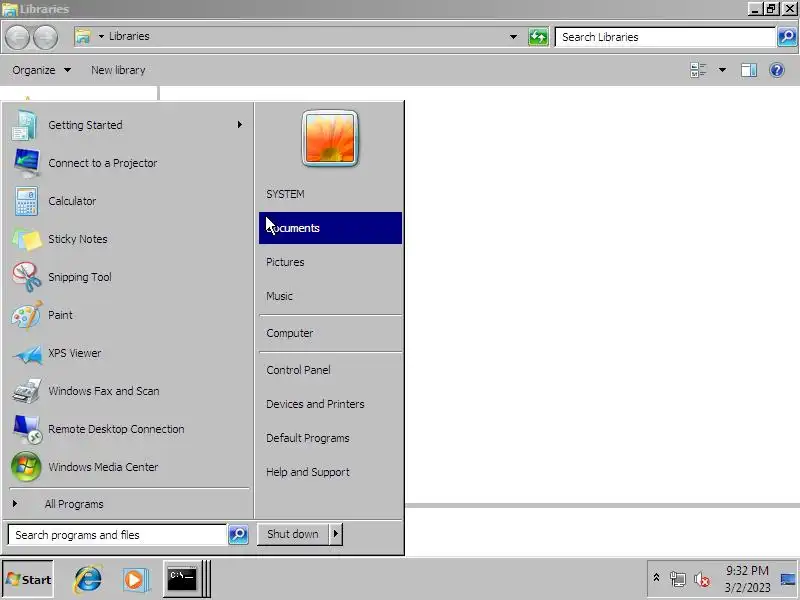Open Control Panel
The width and height of the screenshot is (800, 600).
(x=330, y=370)
